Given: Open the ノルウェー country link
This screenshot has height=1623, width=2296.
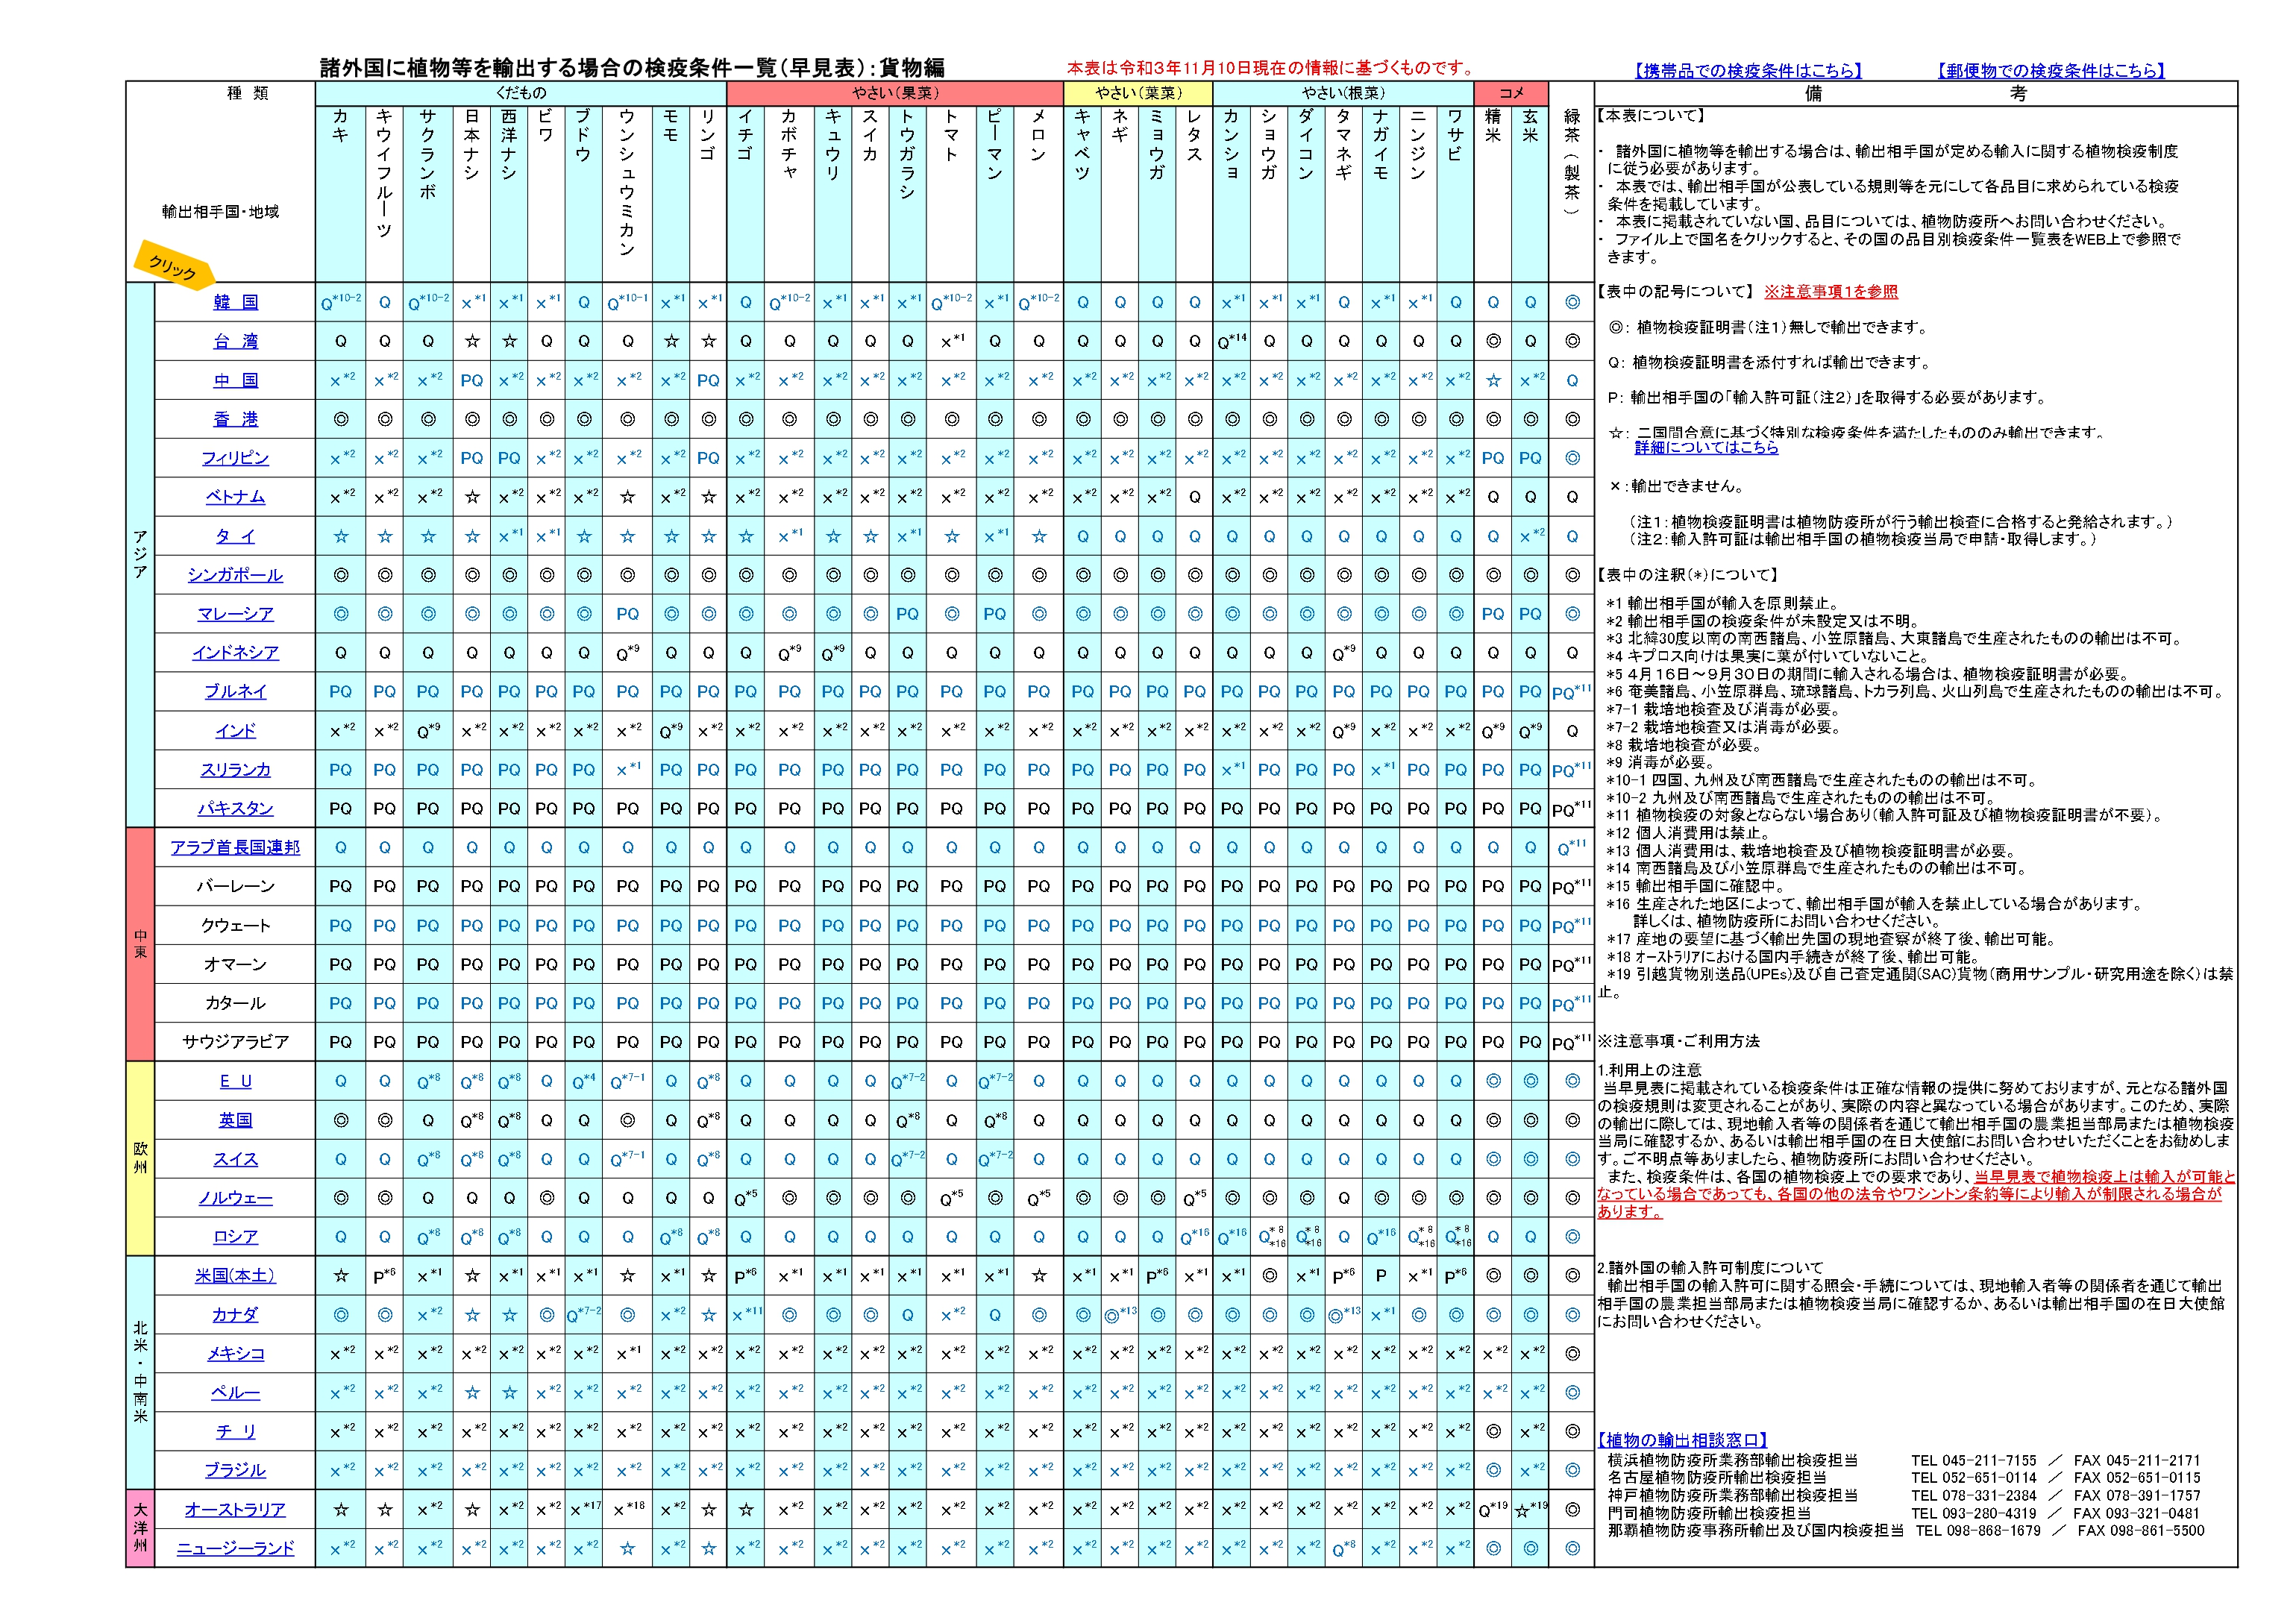Looking at the screenshot, I should [x=235, y=1198].
